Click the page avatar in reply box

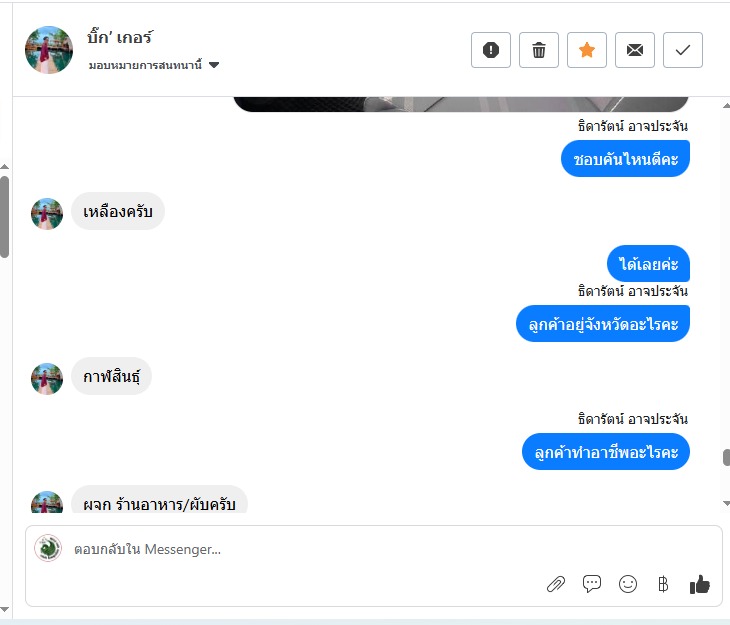tap(48, 548)
